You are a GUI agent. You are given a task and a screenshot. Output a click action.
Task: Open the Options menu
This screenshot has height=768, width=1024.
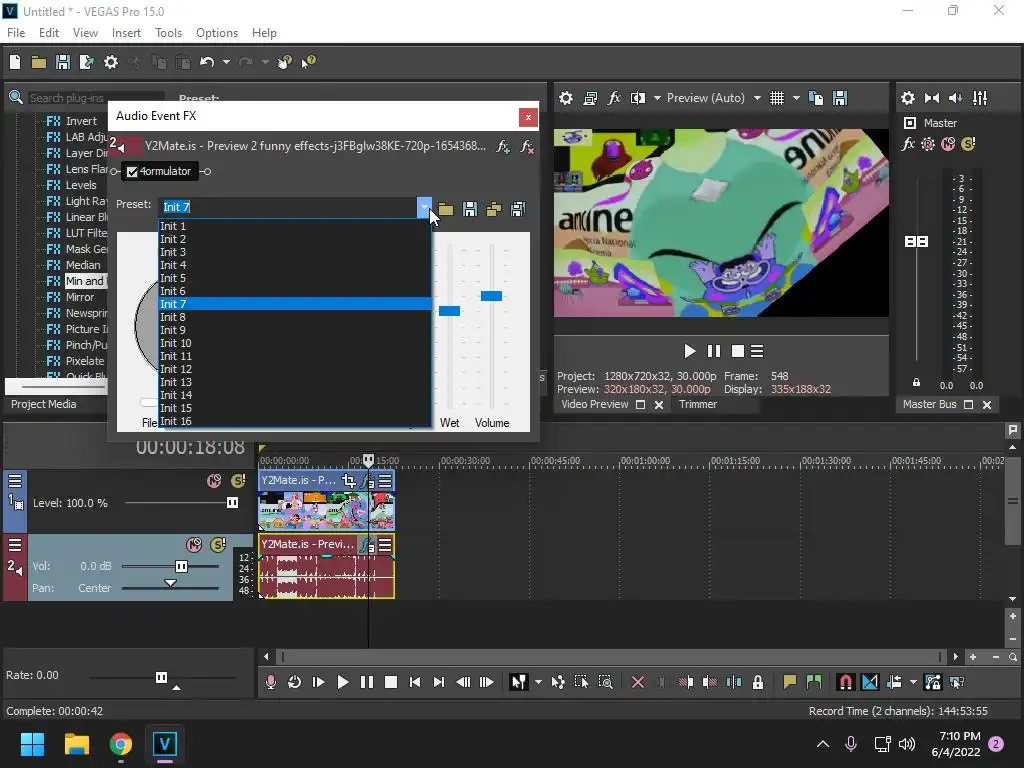[x=217, y=33]
